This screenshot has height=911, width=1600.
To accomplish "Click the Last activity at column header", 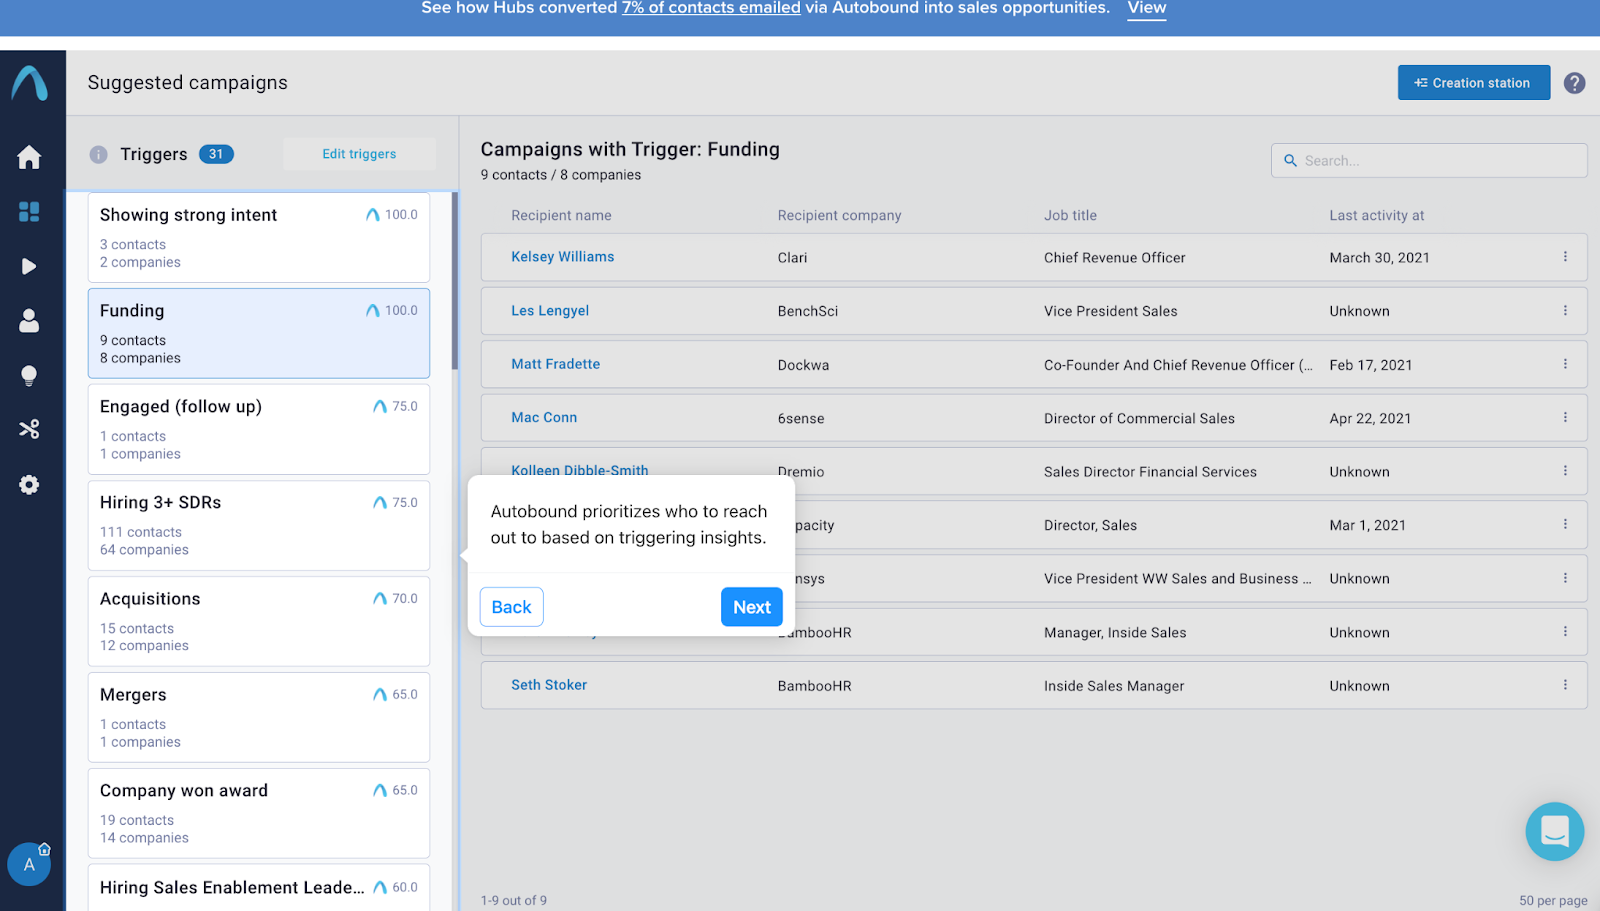I will coord(1376,215).
